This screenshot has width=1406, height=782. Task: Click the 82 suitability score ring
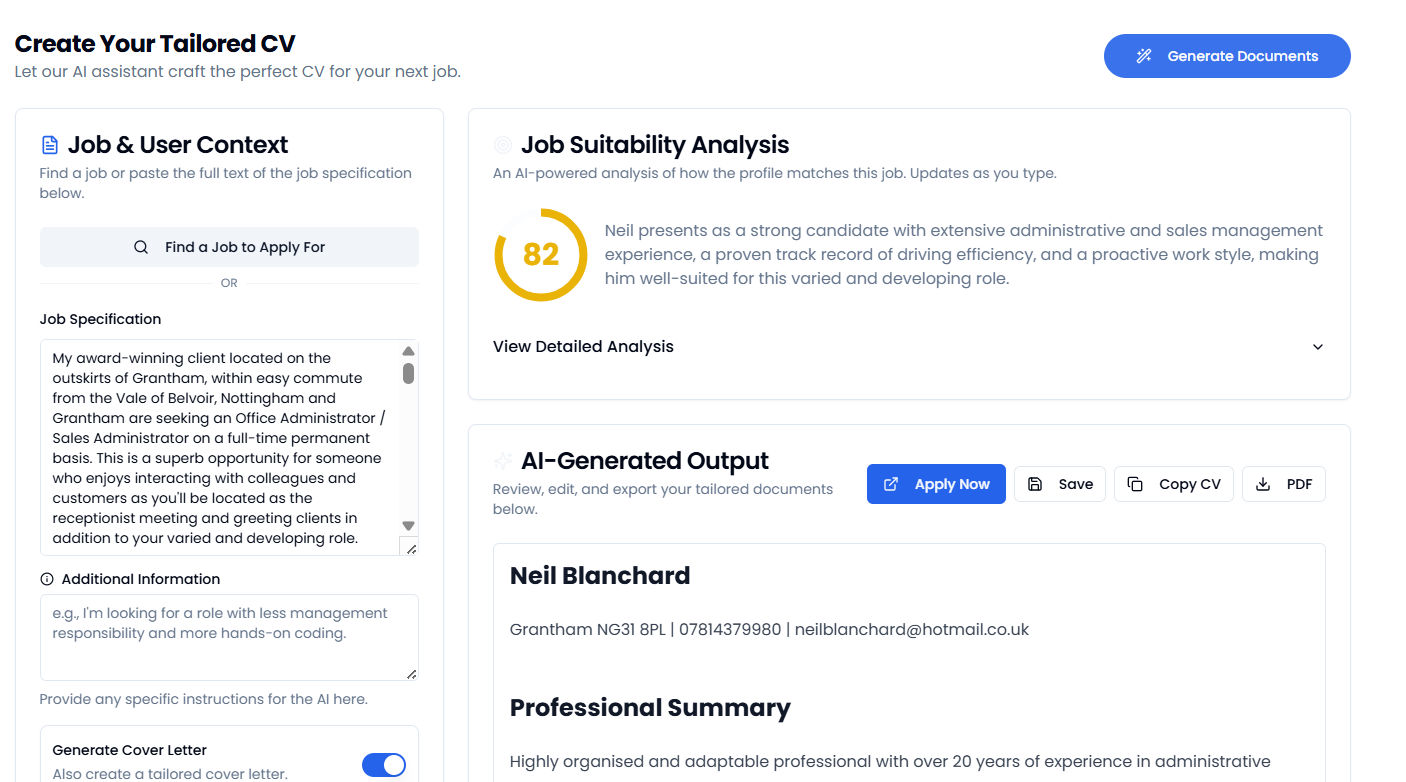[540, 255]
